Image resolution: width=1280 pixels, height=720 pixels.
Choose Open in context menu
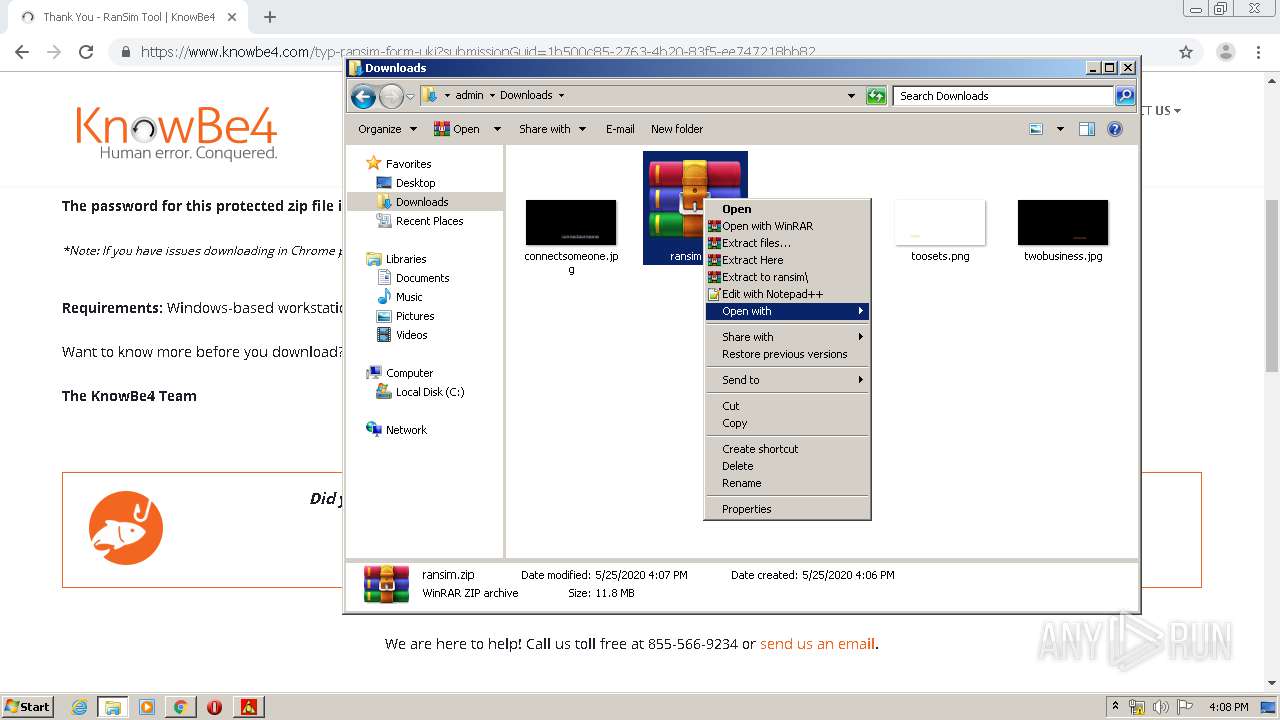pyautogui.click(x=787, y=209)
